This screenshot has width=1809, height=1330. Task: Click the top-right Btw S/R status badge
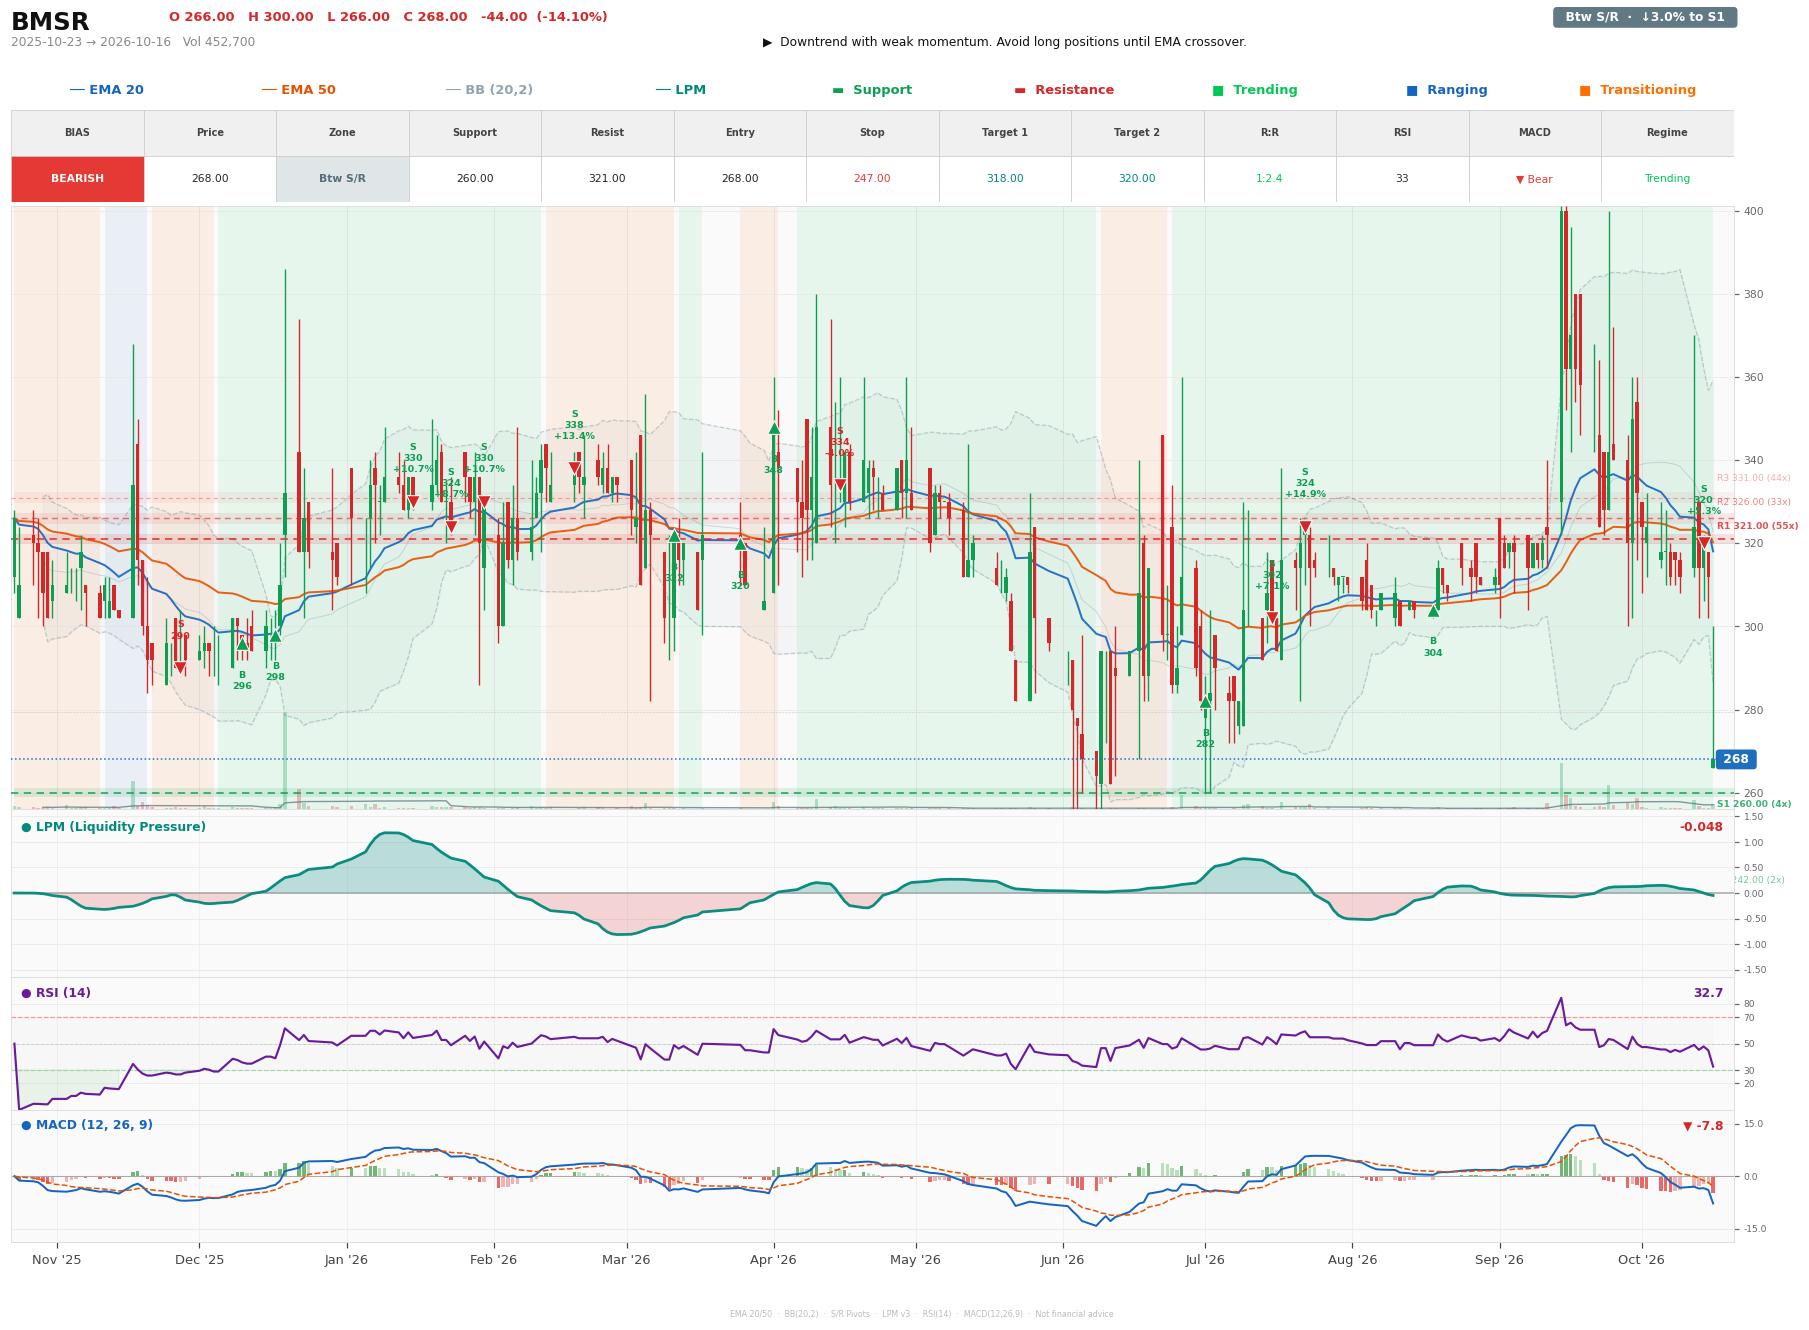tap(1644, 17)
